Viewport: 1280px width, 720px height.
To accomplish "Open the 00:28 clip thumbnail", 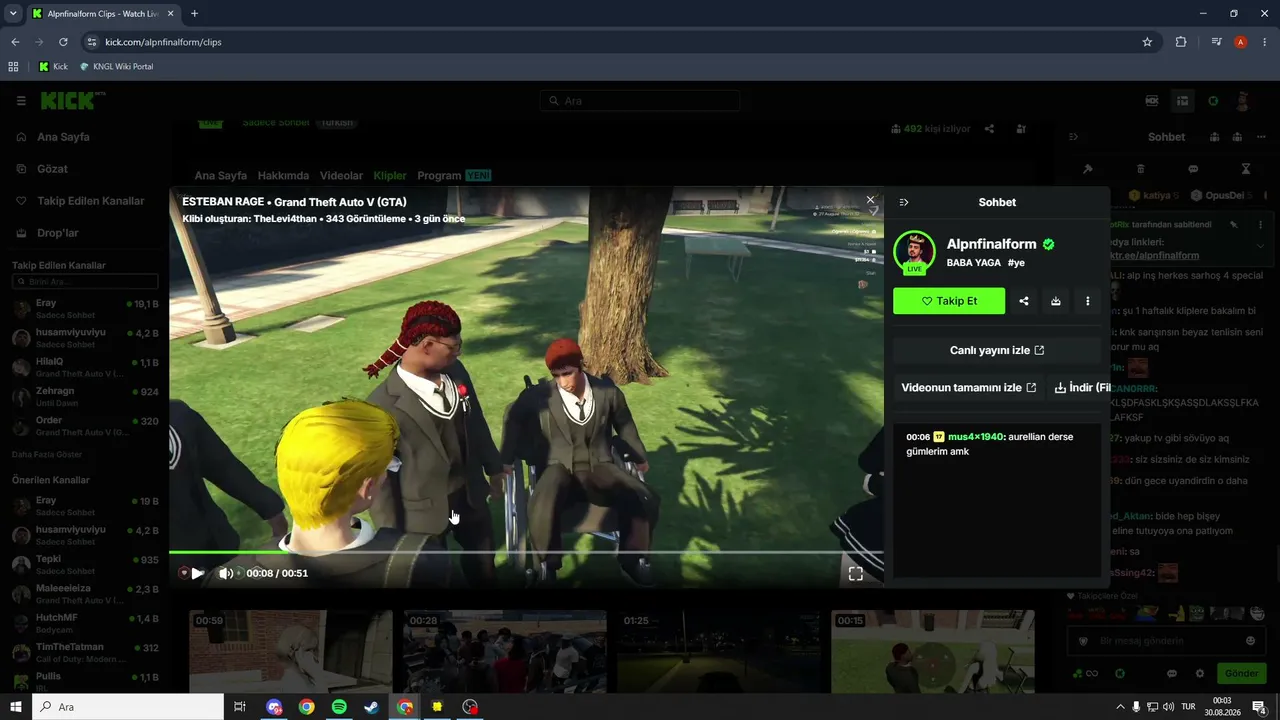I will 505,651.
